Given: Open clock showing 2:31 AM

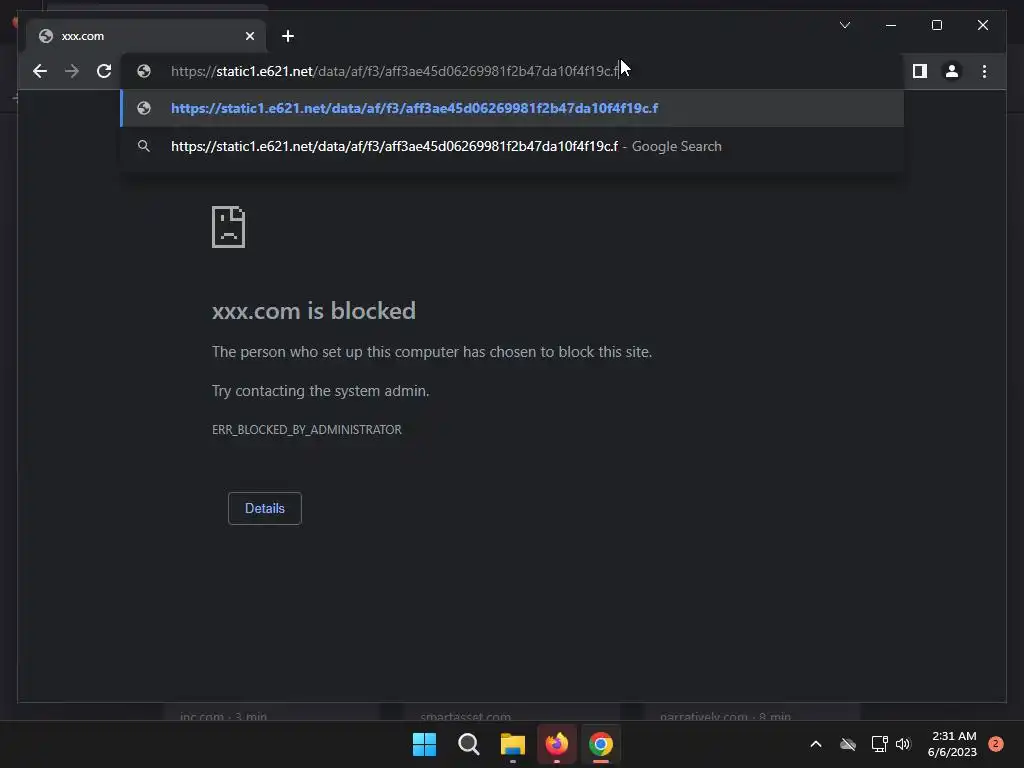Looking at the screenshot, I should tap(952, 744).
